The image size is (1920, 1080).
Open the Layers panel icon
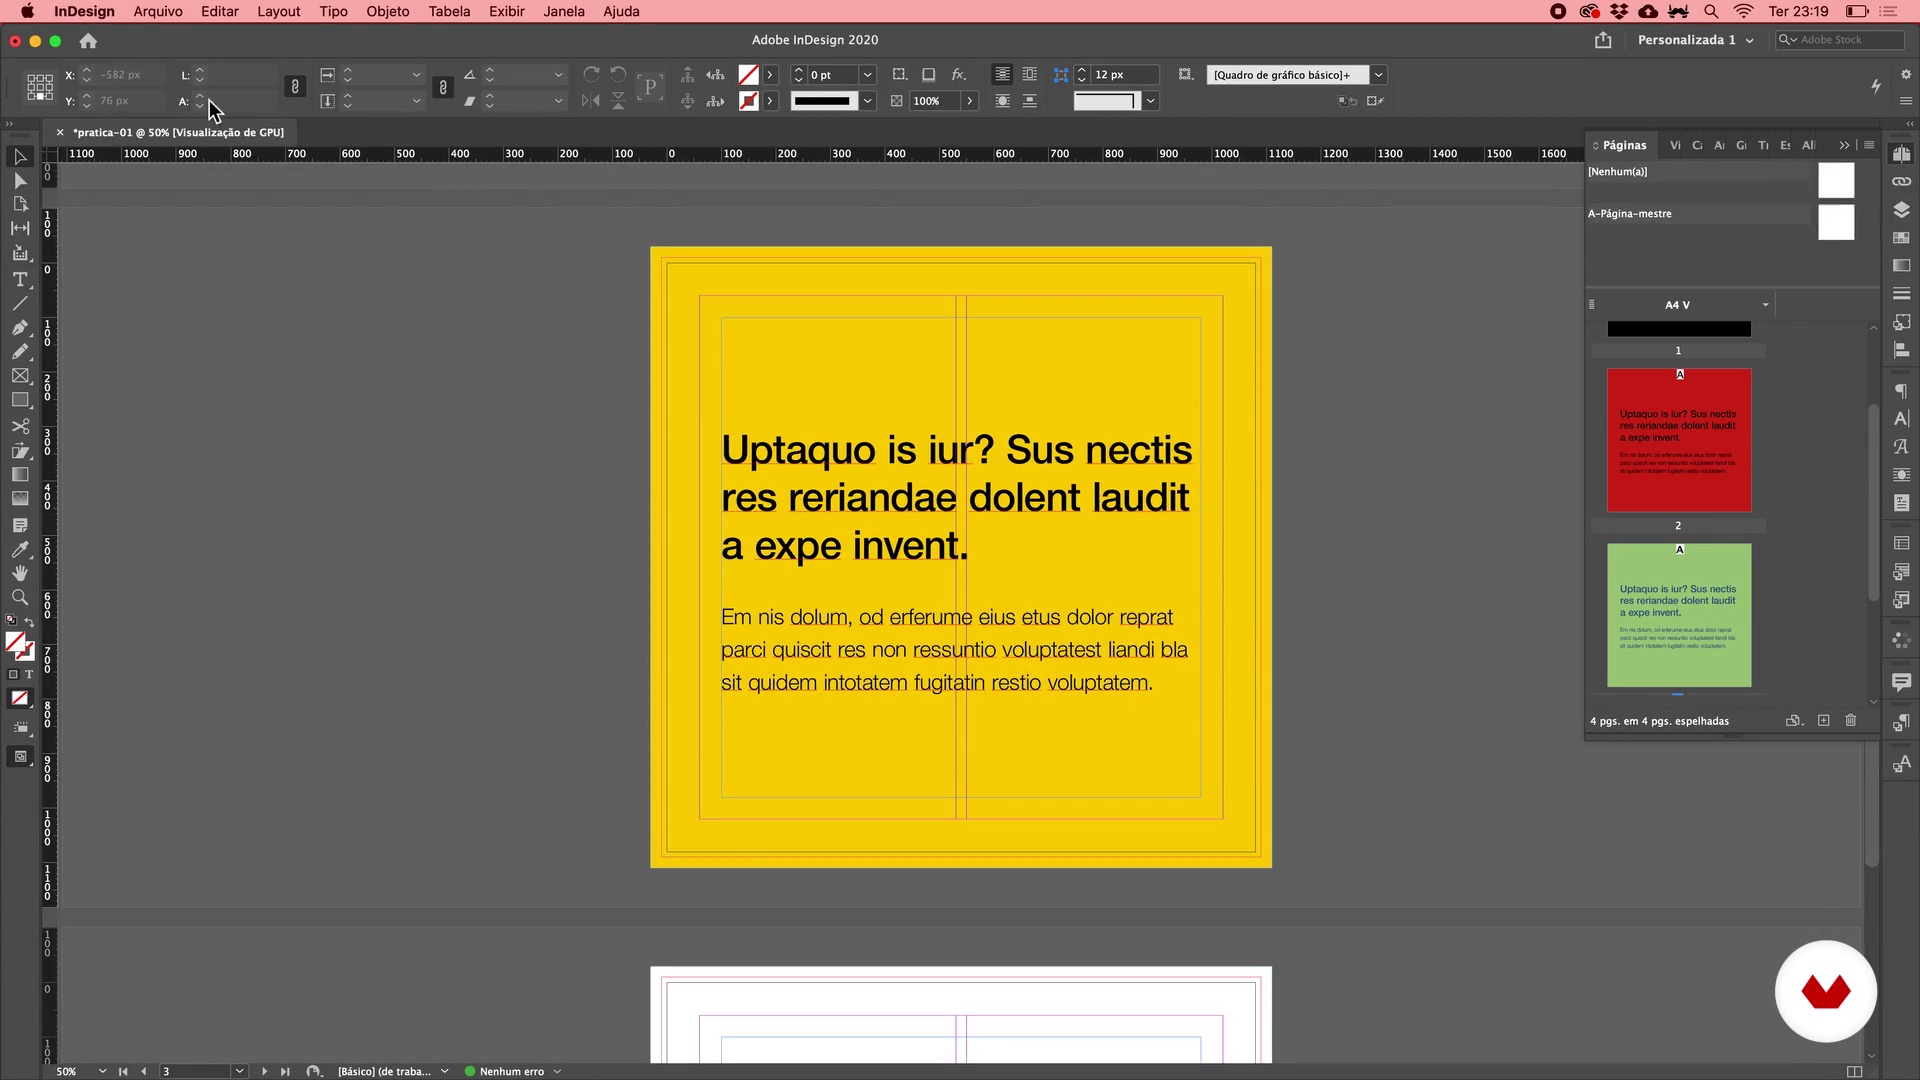tap(1901, 210)
